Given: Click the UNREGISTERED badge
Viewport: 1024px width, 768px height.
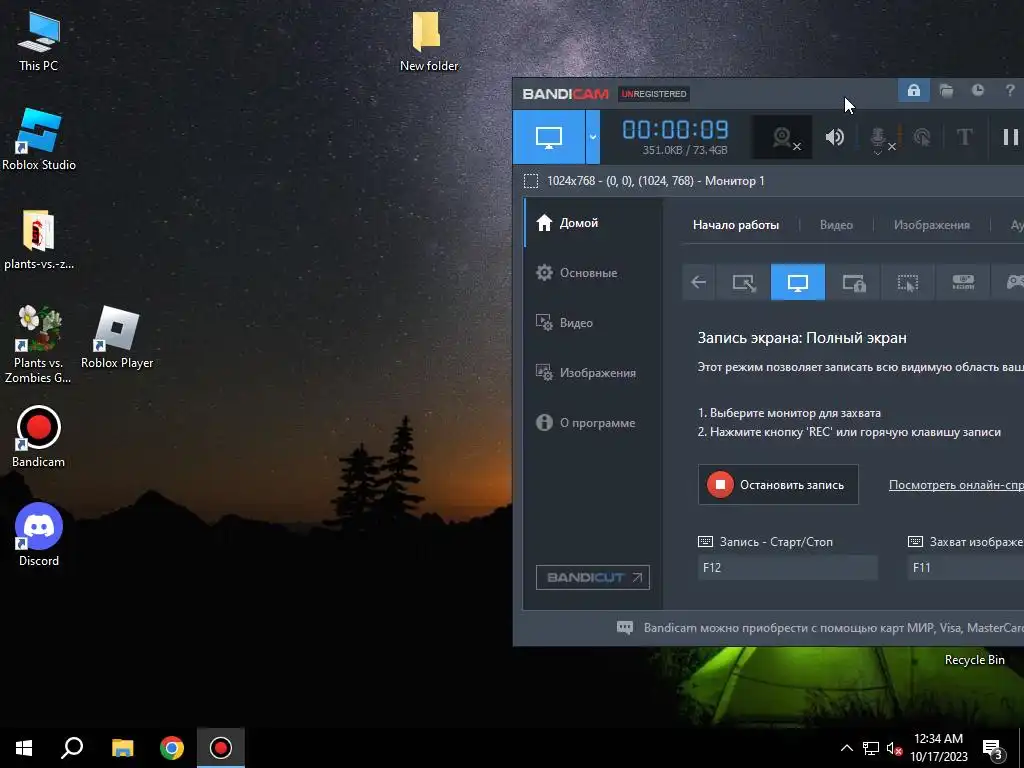Looking at the screenshot, I should click(x=654, y=94).
